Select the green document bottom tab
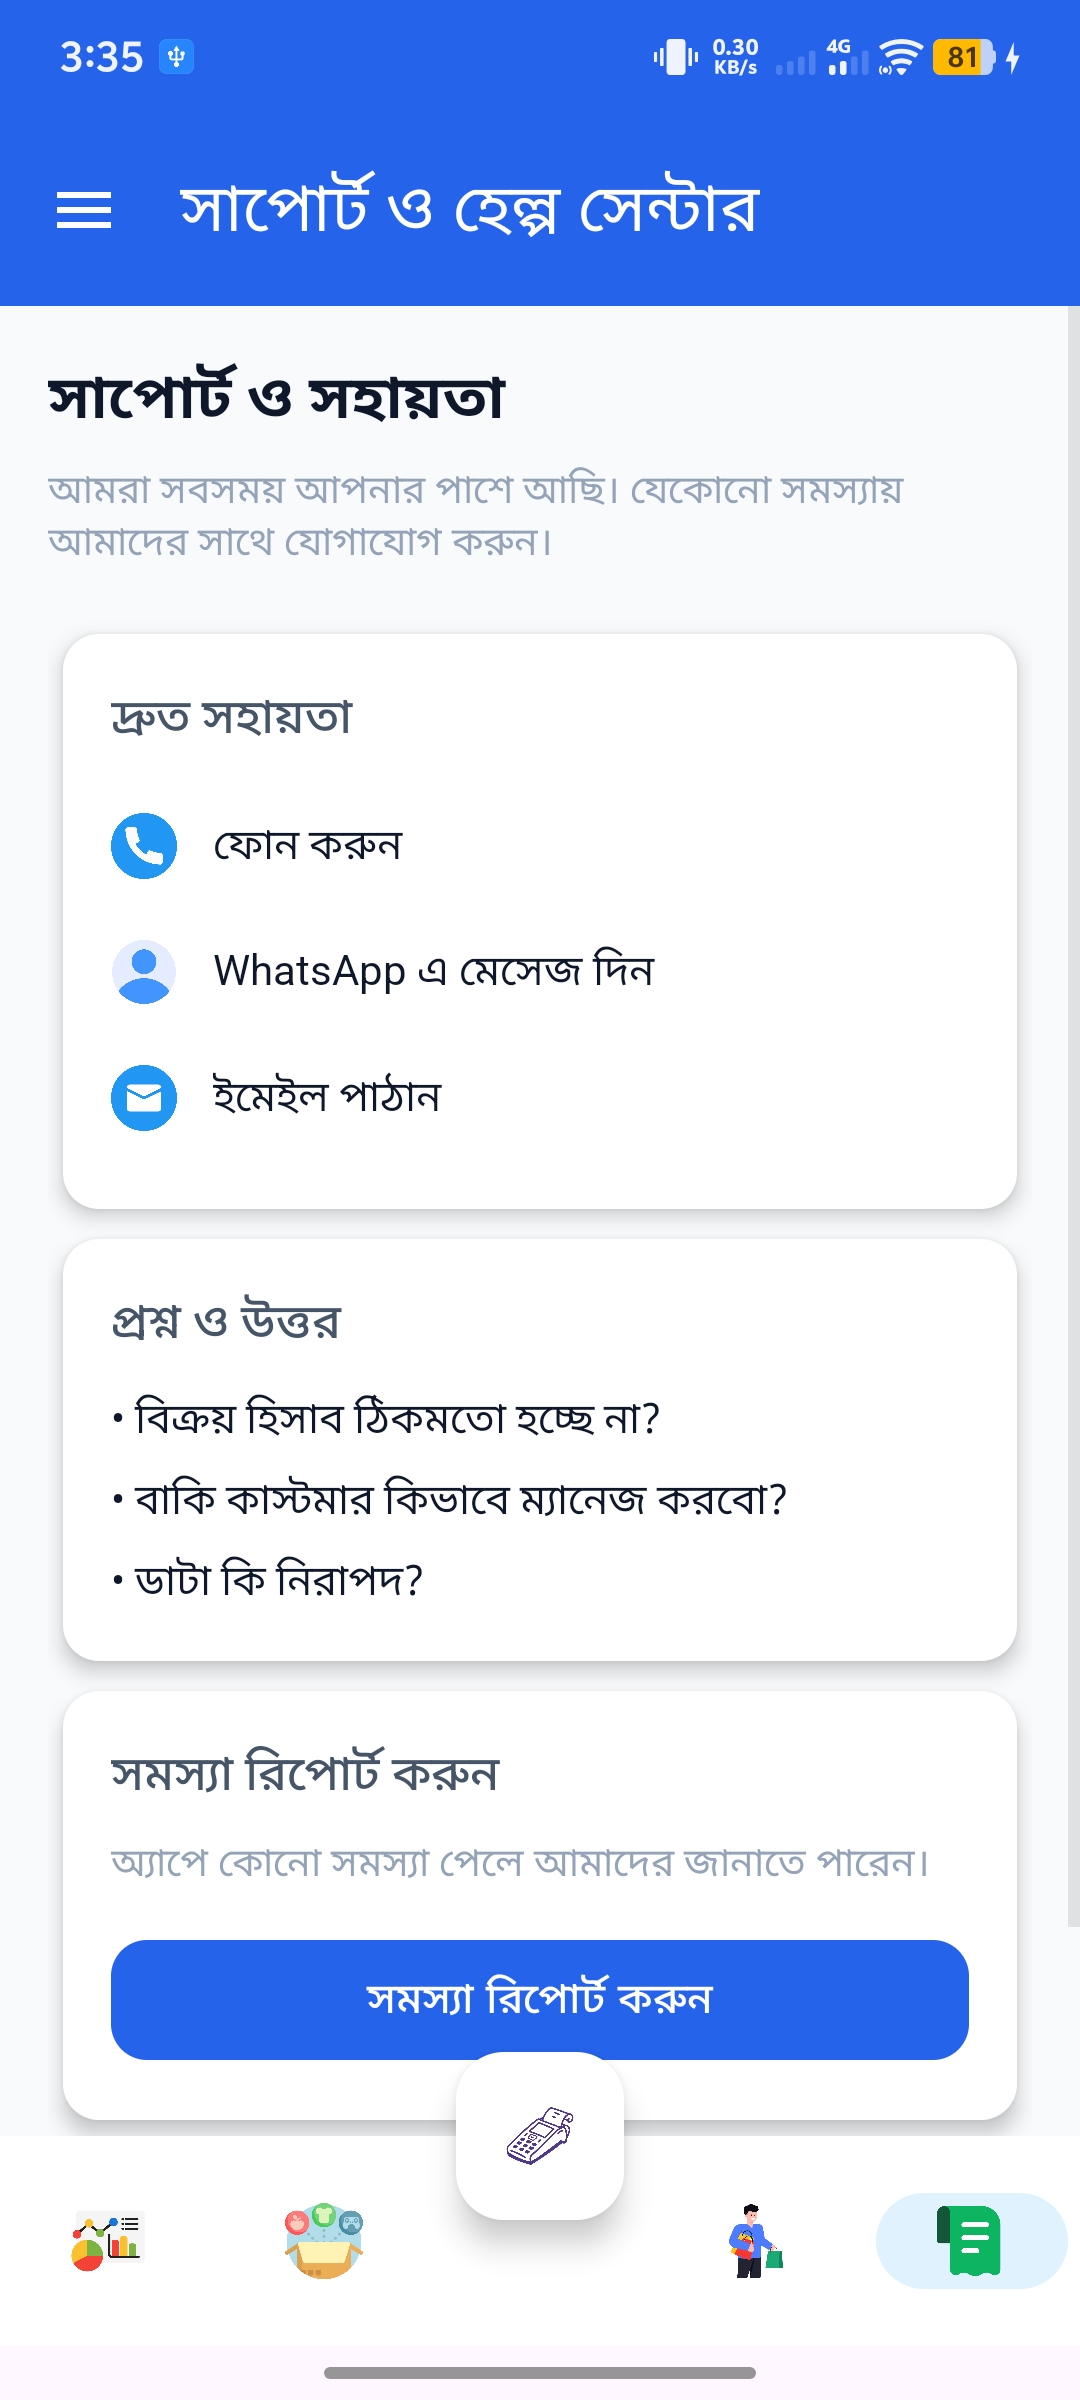1080x2400 pixels. tap(971, 2241)
